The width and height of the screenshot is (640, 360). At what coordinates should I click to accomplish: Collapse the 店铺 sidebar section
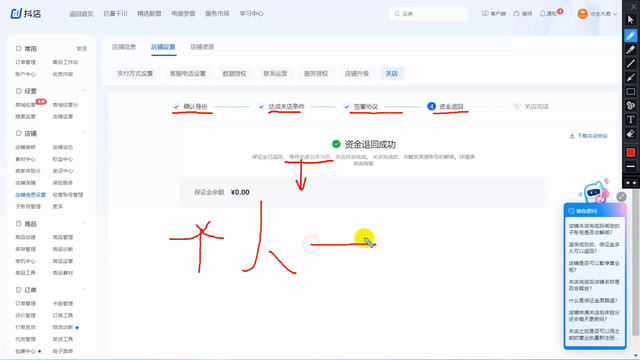pos(83,133)
